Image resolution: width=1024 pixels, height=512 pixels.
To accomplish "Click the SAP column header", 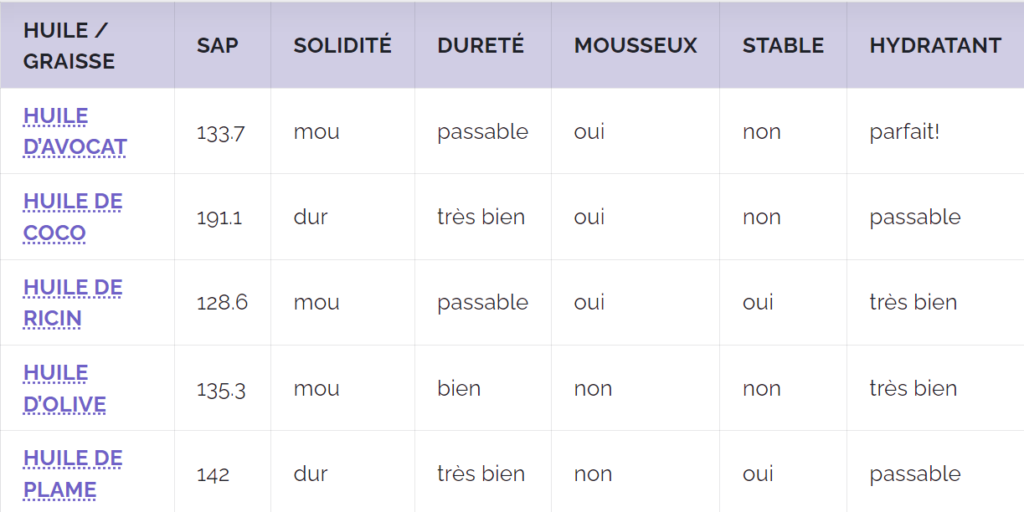I will click(217, 45).
